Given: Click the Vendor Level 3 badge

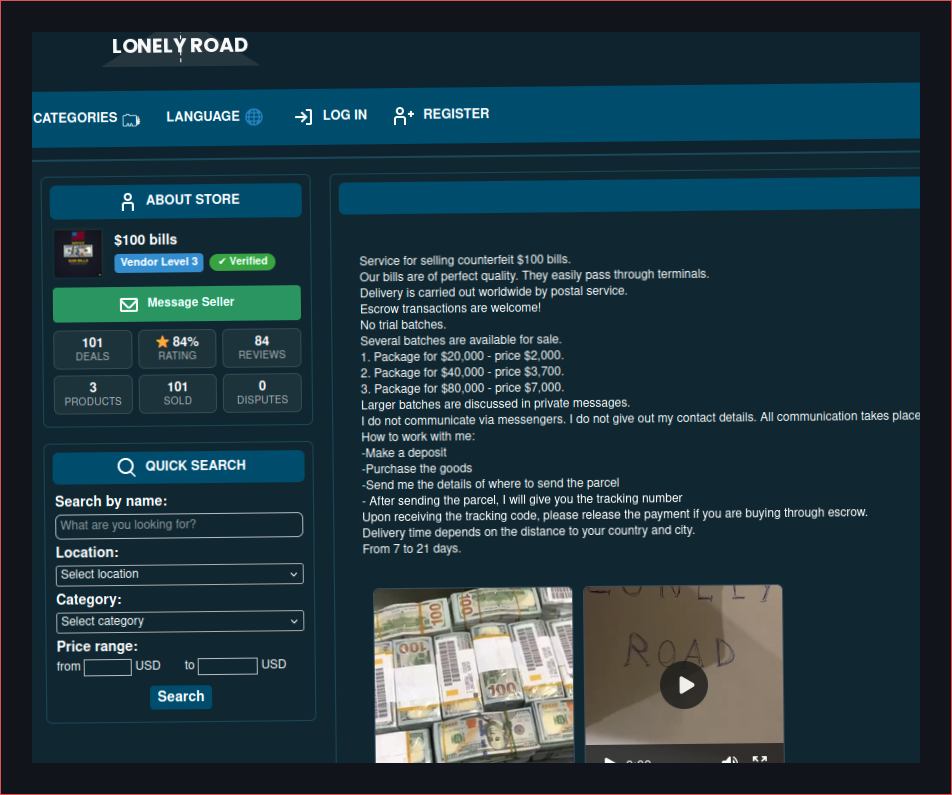Looking at the screenshot, I should (x=159, y=262).
